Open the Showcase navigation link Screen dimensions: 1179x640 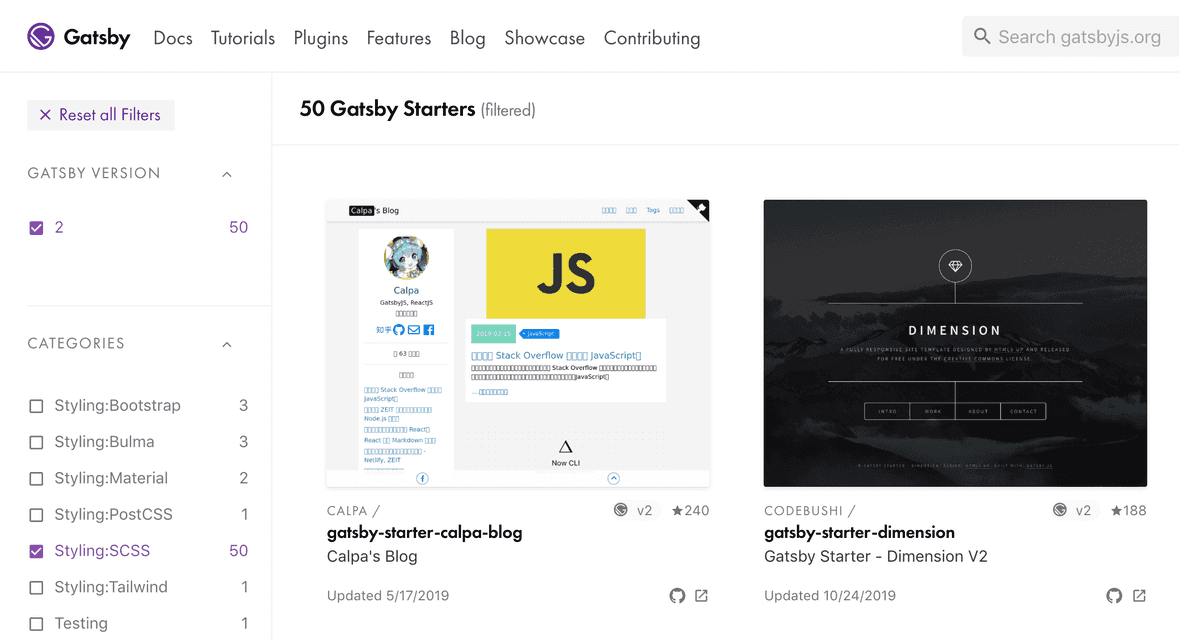(x=544, y=38)
